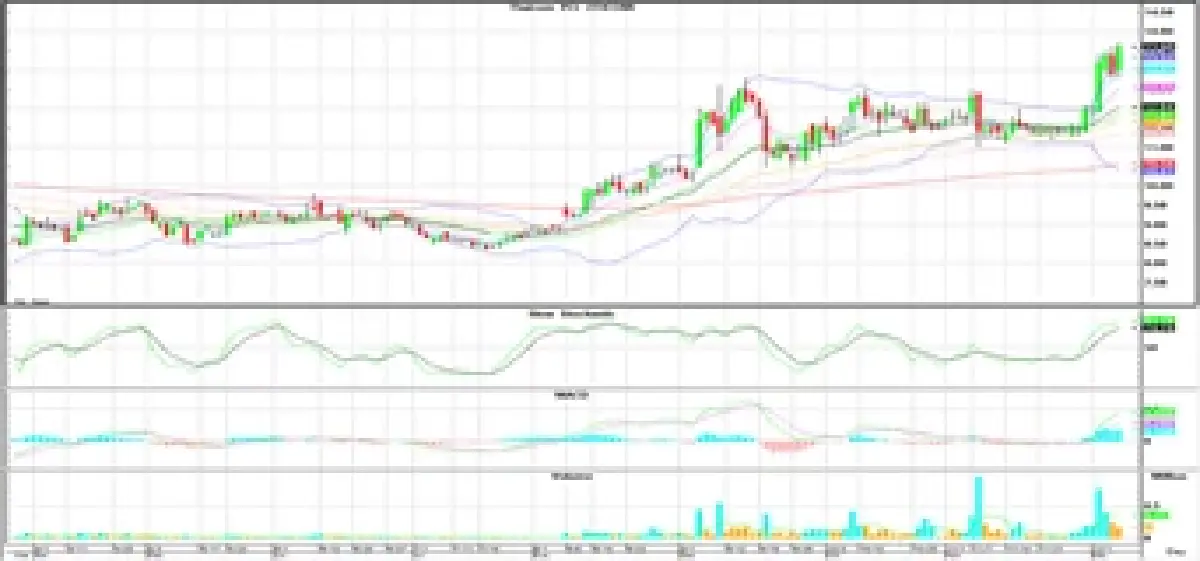The height and width of the screenshot is (561, 1200).
Task: Click the red price label on price axis
Action: click(1158, 162)
